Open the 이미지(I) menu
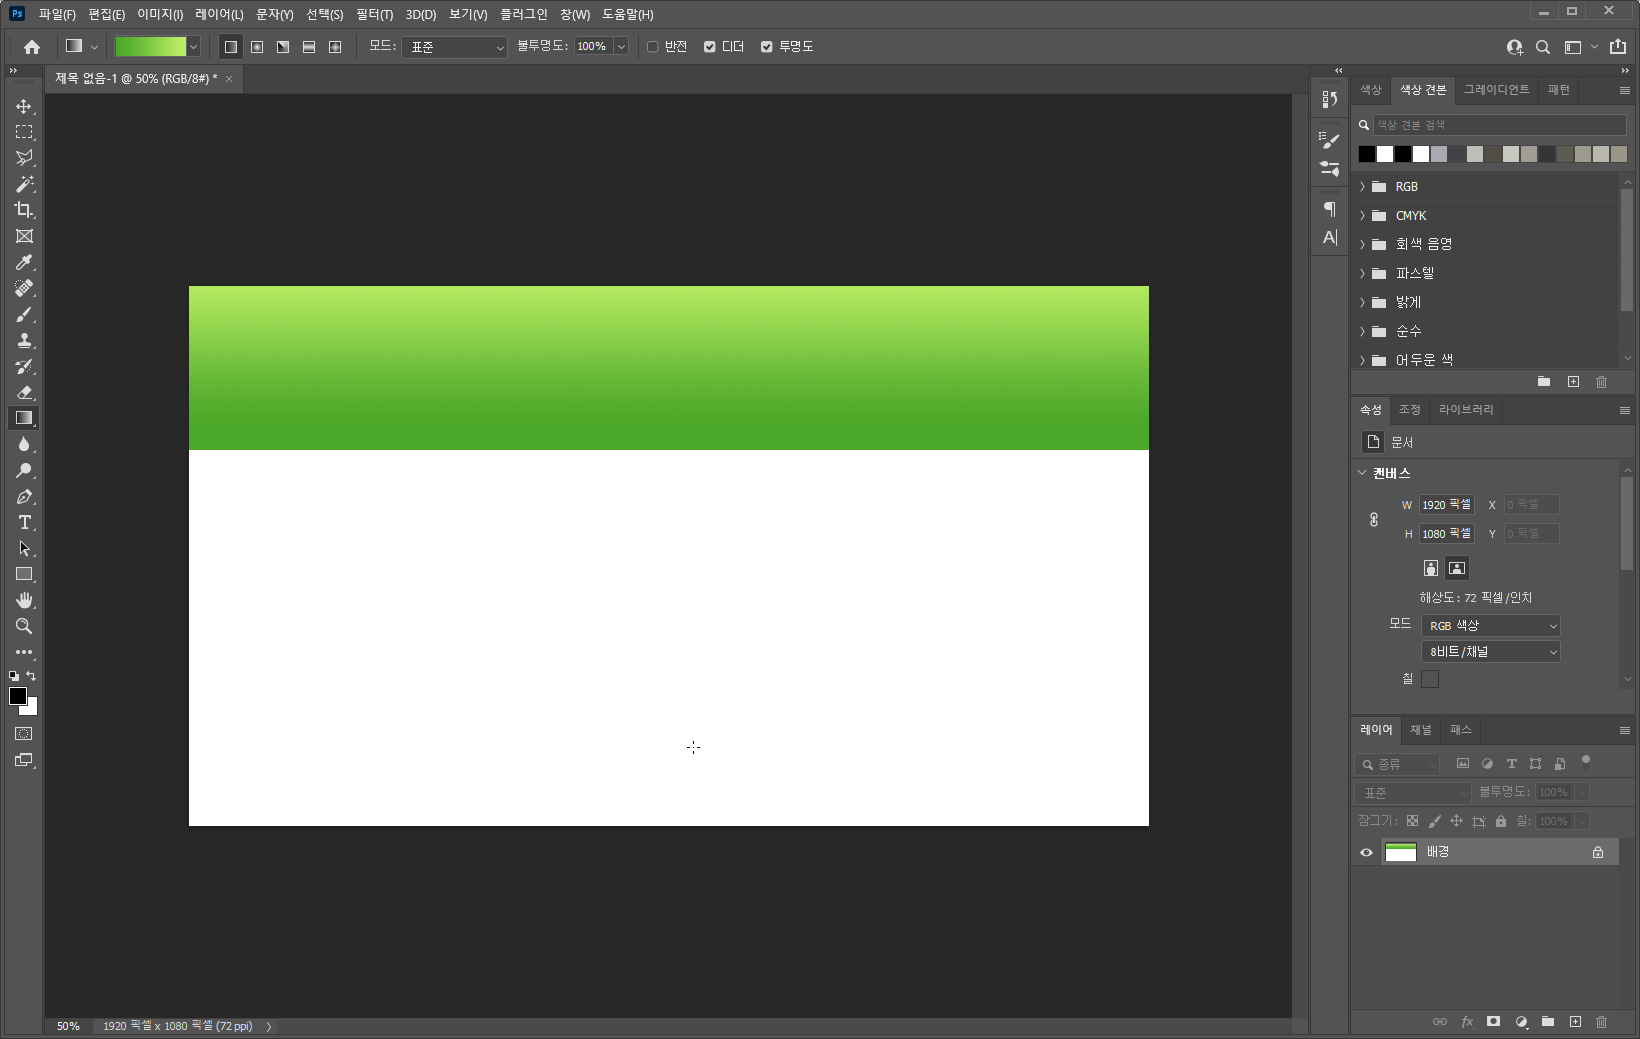Viewport: 1640px width, 1039px height. coord(160,14)
